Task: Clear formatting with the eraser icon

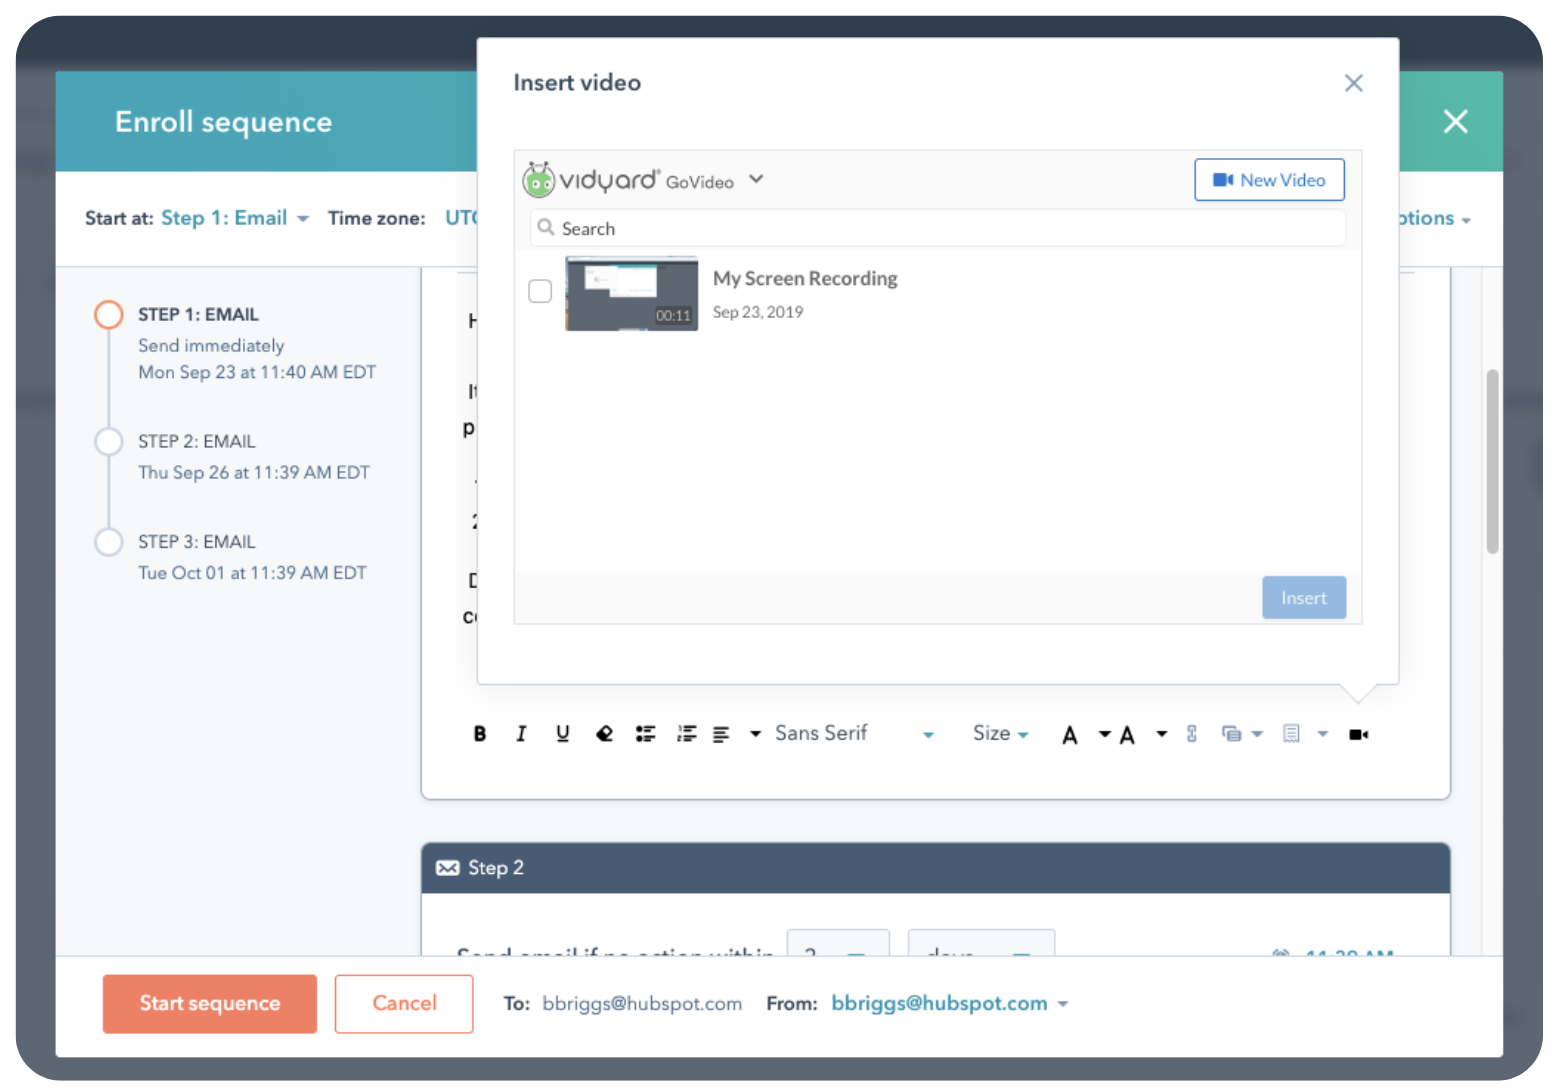Action: pos(604,734)
